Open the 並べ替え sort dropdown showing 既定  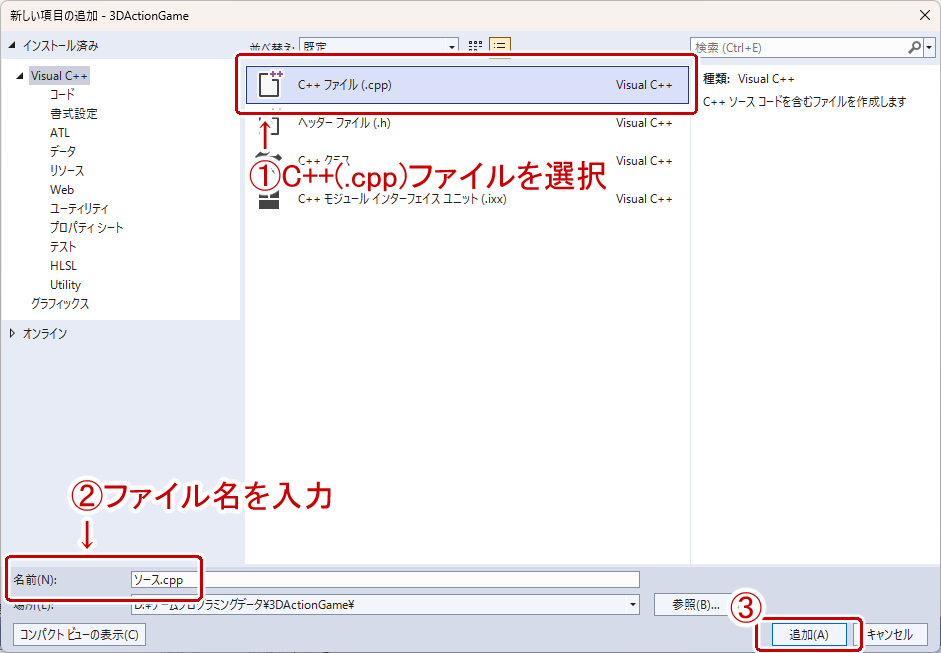pos(380,46)
